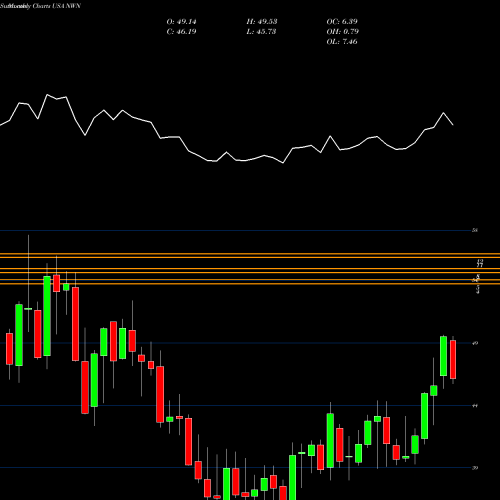Click the 39 price axis label

475,468
